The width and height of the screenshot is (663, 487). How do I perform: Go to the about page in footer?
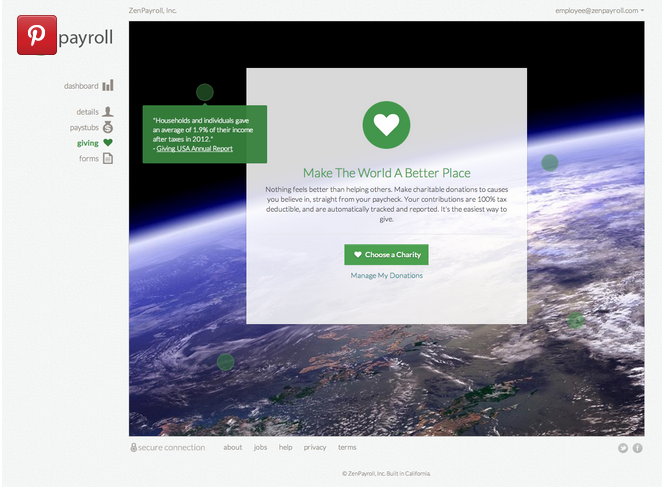click(232, 448)
